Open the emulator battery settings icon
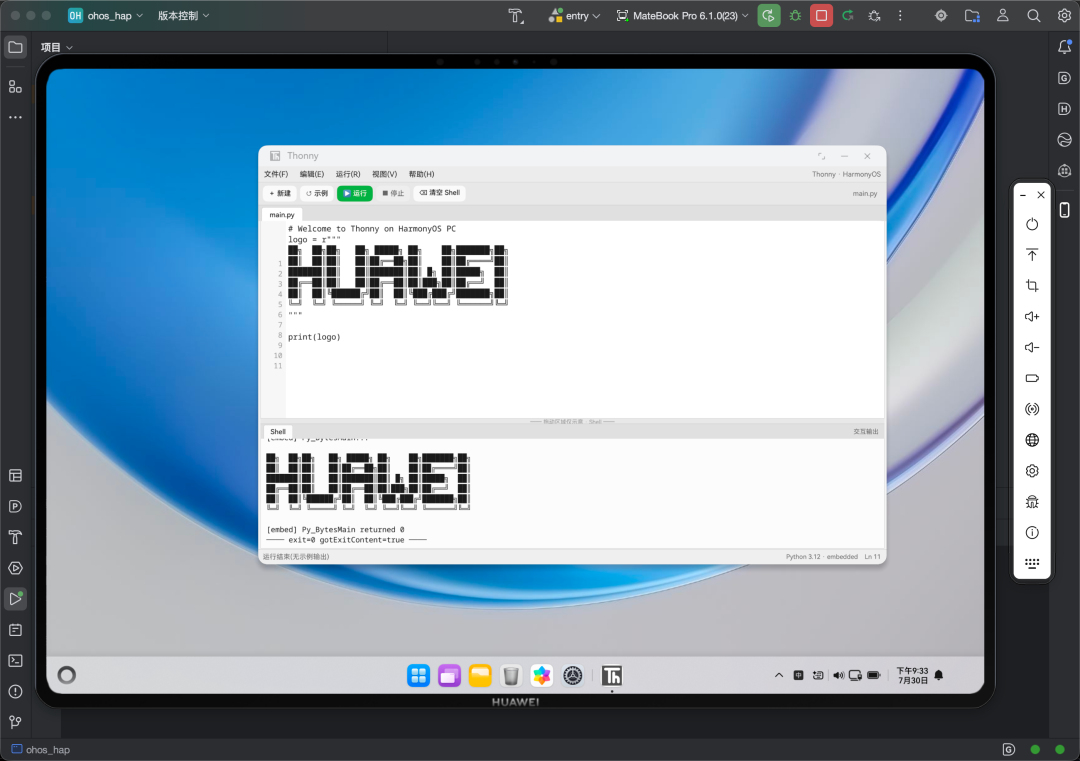 [1032, 378]
